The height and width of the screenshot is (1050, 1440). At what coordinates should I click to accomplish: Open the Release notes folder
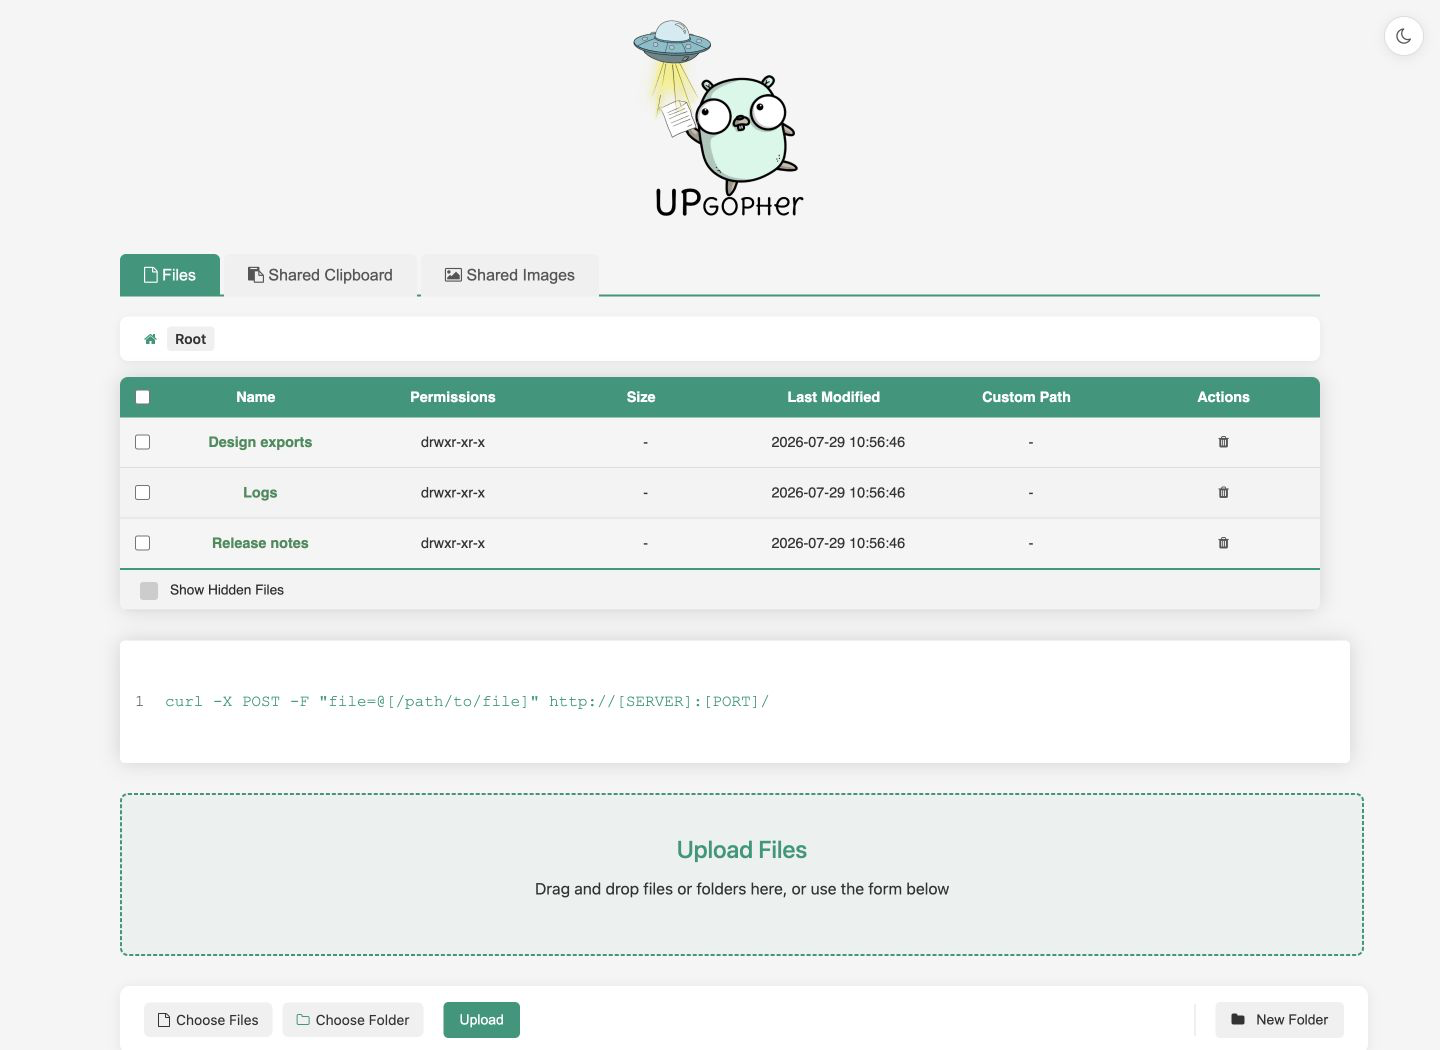[260, 543]
